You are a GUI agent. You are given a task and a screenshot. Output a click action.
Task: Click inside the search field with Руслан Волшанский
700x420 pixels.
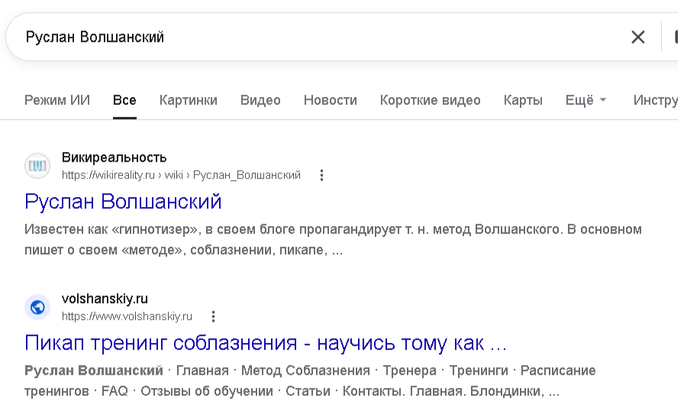(312, 37)
